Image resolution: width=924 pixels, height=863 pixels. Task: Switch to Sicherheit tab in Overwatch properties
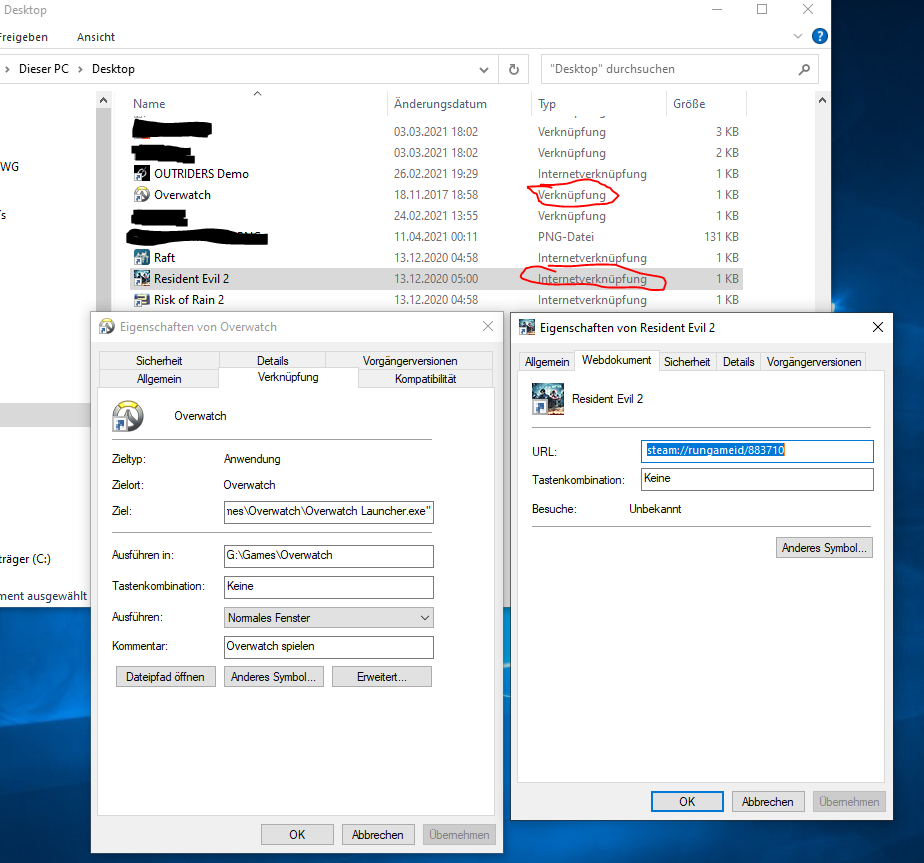pyautogui.click(x=159, y=360)
